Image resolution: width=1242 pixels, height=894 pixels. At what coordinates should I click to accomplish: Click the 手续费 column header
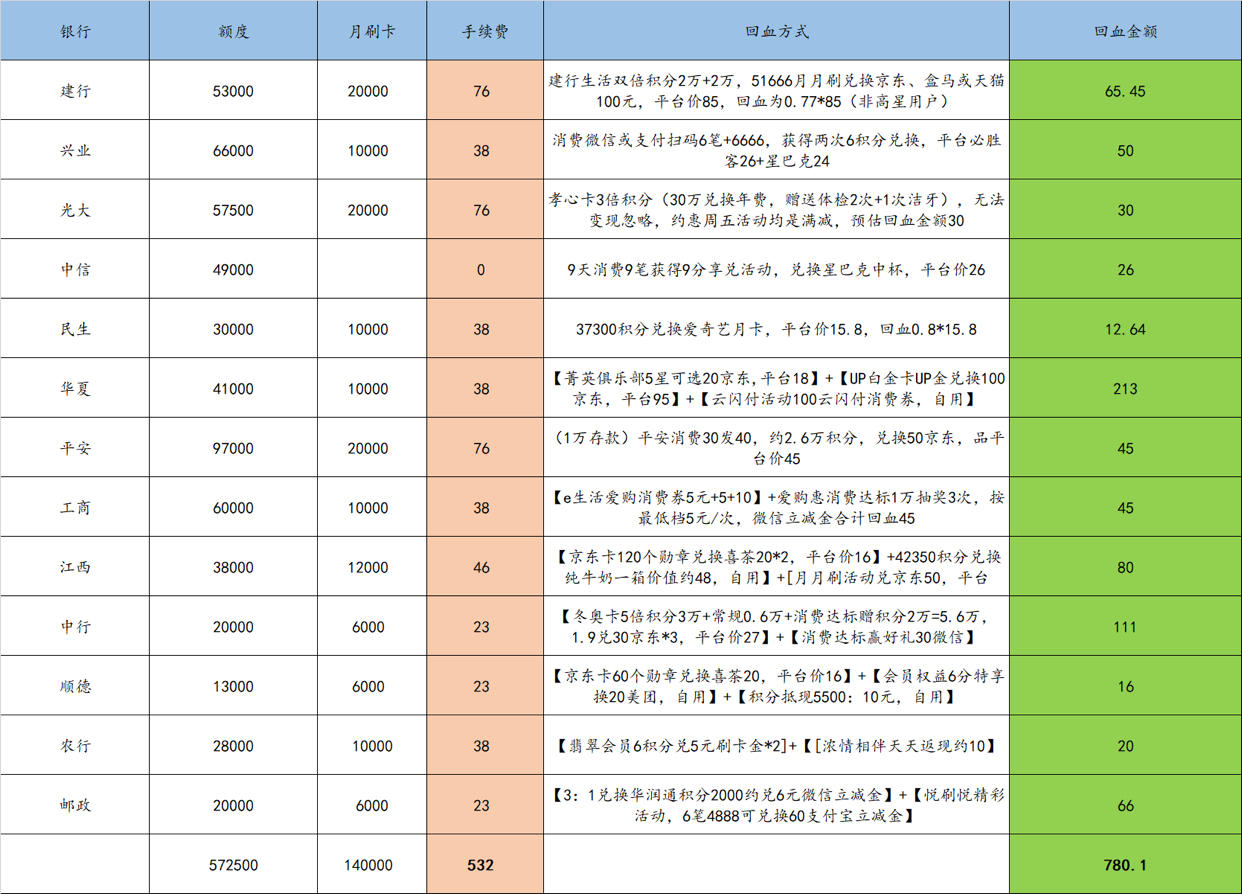point(485,31)
